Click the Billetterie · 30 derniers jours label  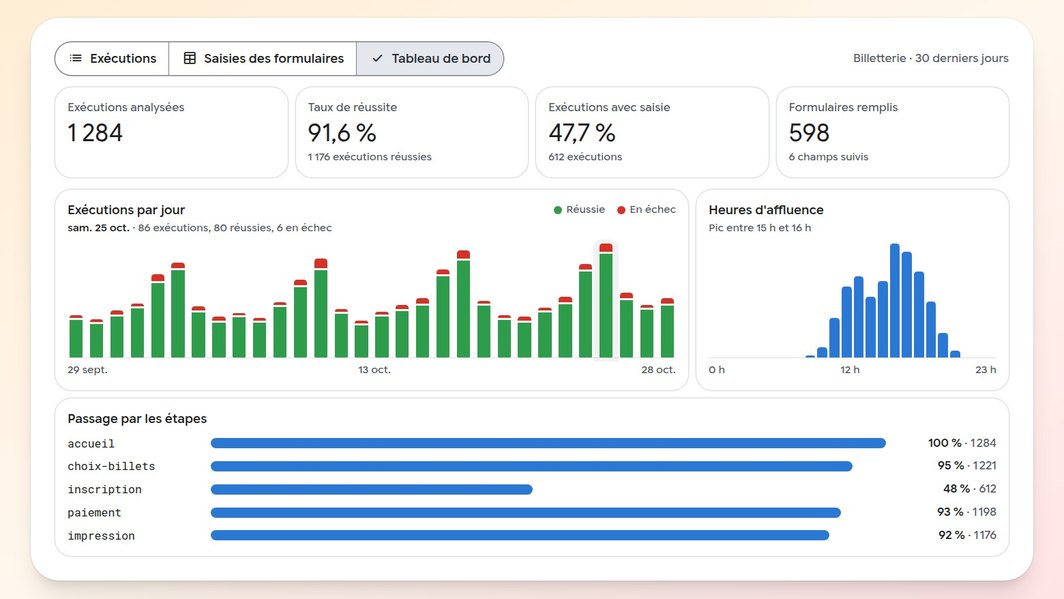tap(930, 58)
